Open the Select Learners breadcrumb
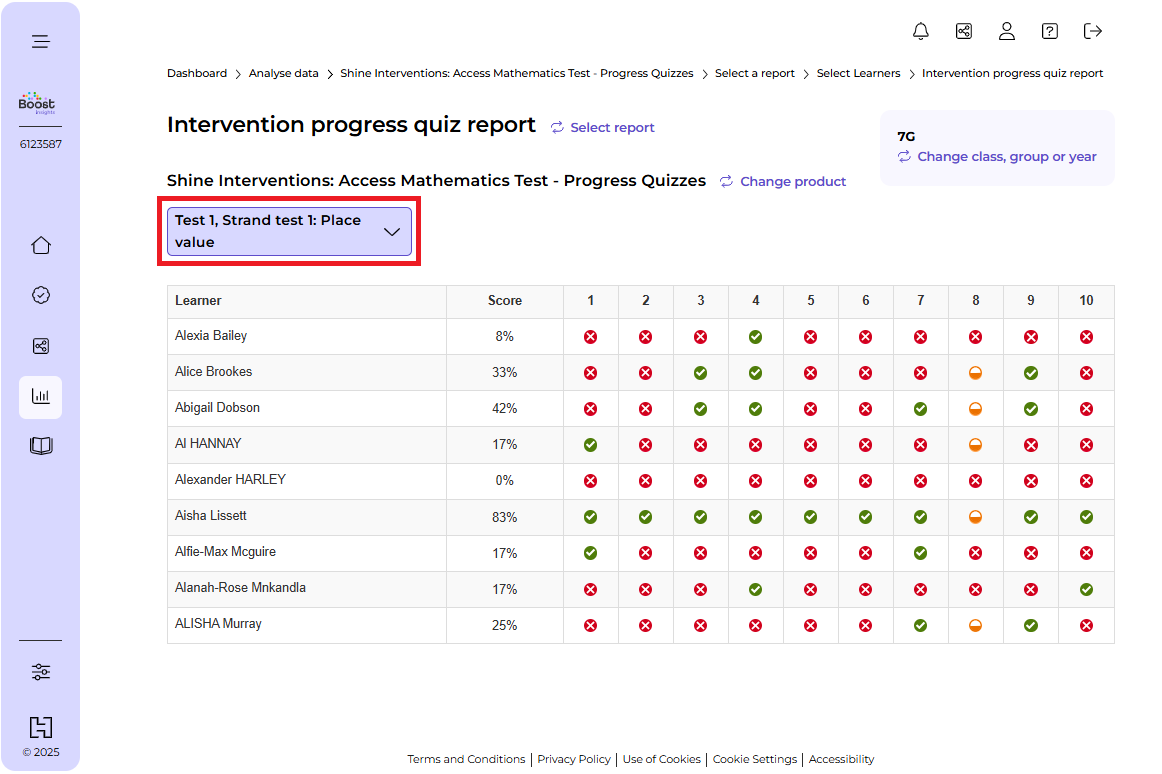 [x=858, y=74]
